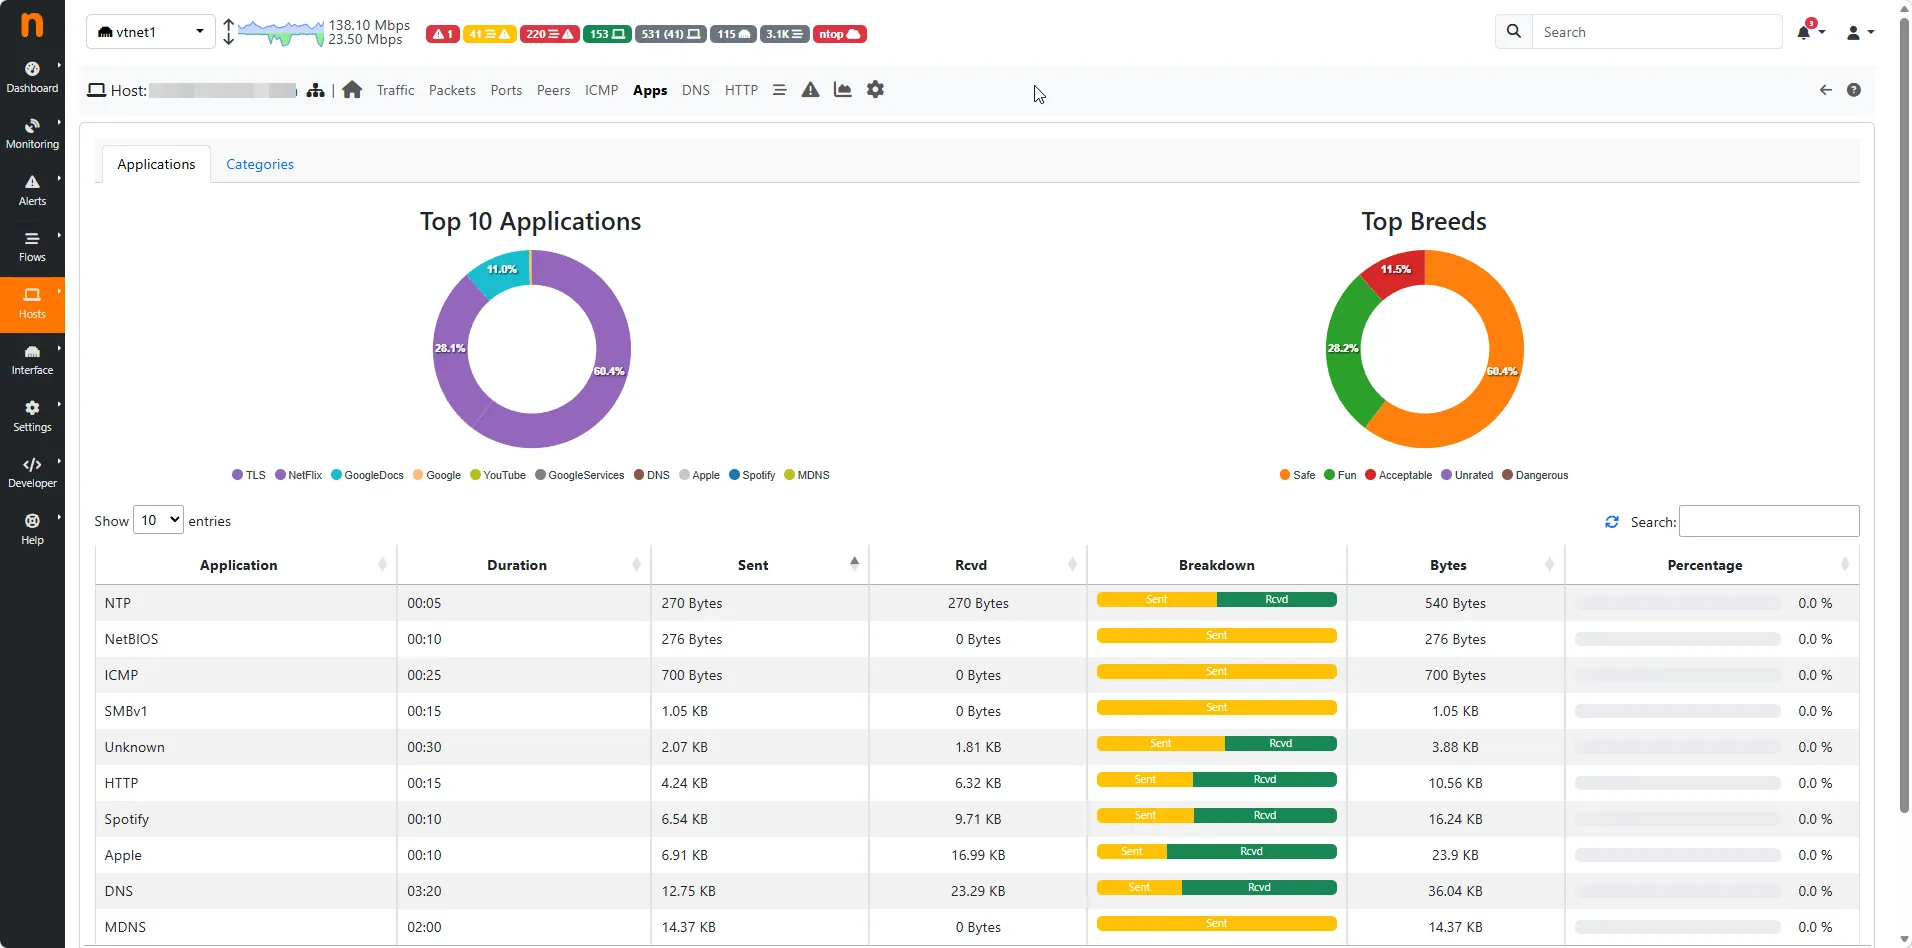
Task: Open the DNS host page tab
Action: 695,90
